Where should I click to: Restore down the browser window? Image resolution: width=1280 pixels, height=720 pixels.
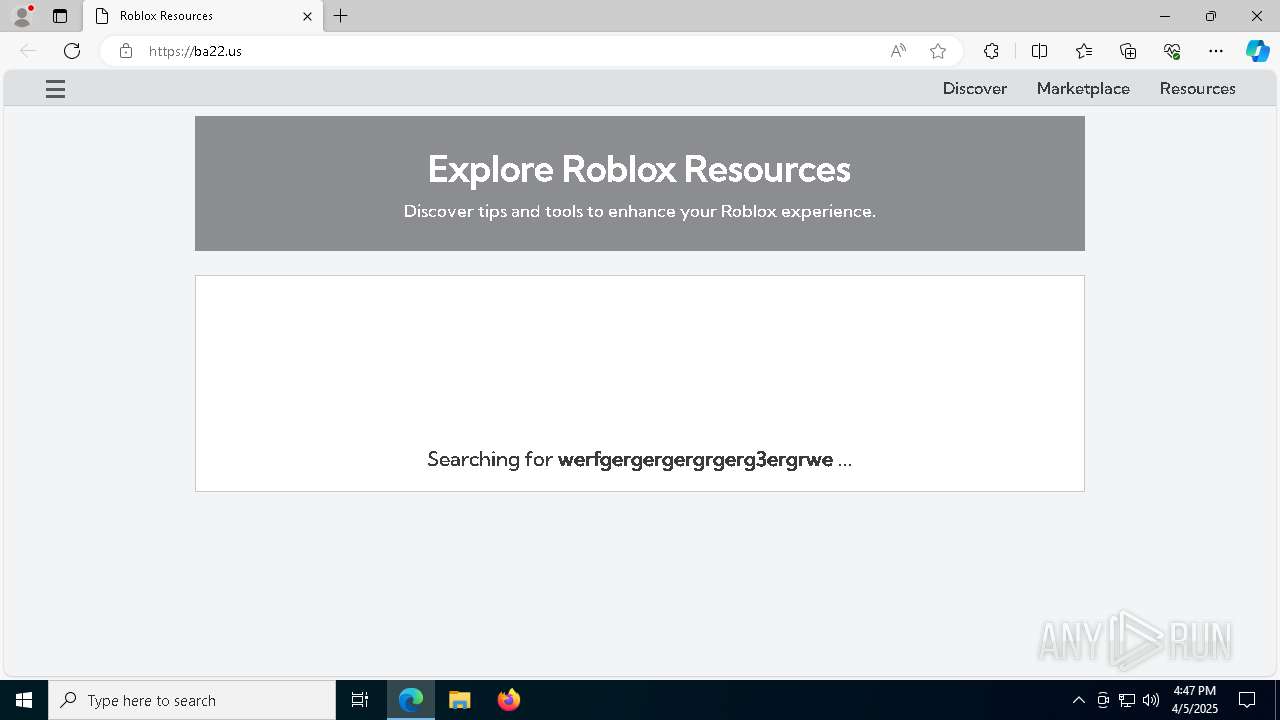[x=1211, y=16]
